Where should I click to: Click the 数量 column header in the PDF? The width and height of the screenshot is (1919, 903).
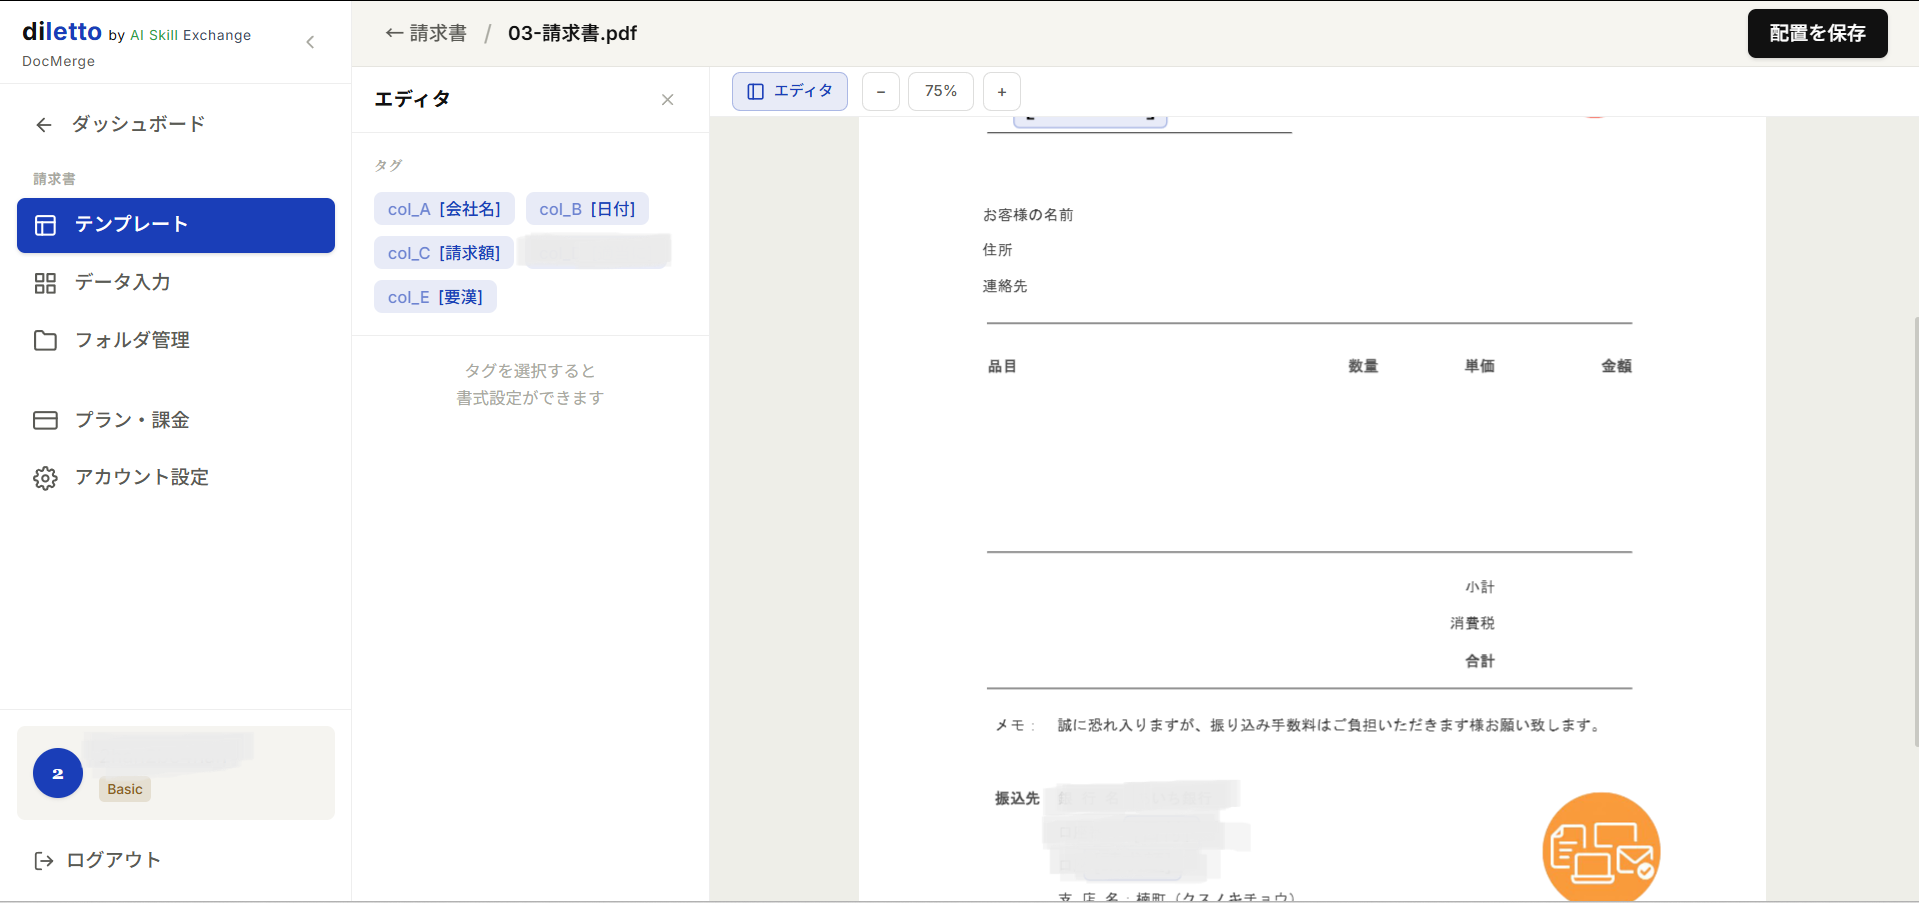1363,367
